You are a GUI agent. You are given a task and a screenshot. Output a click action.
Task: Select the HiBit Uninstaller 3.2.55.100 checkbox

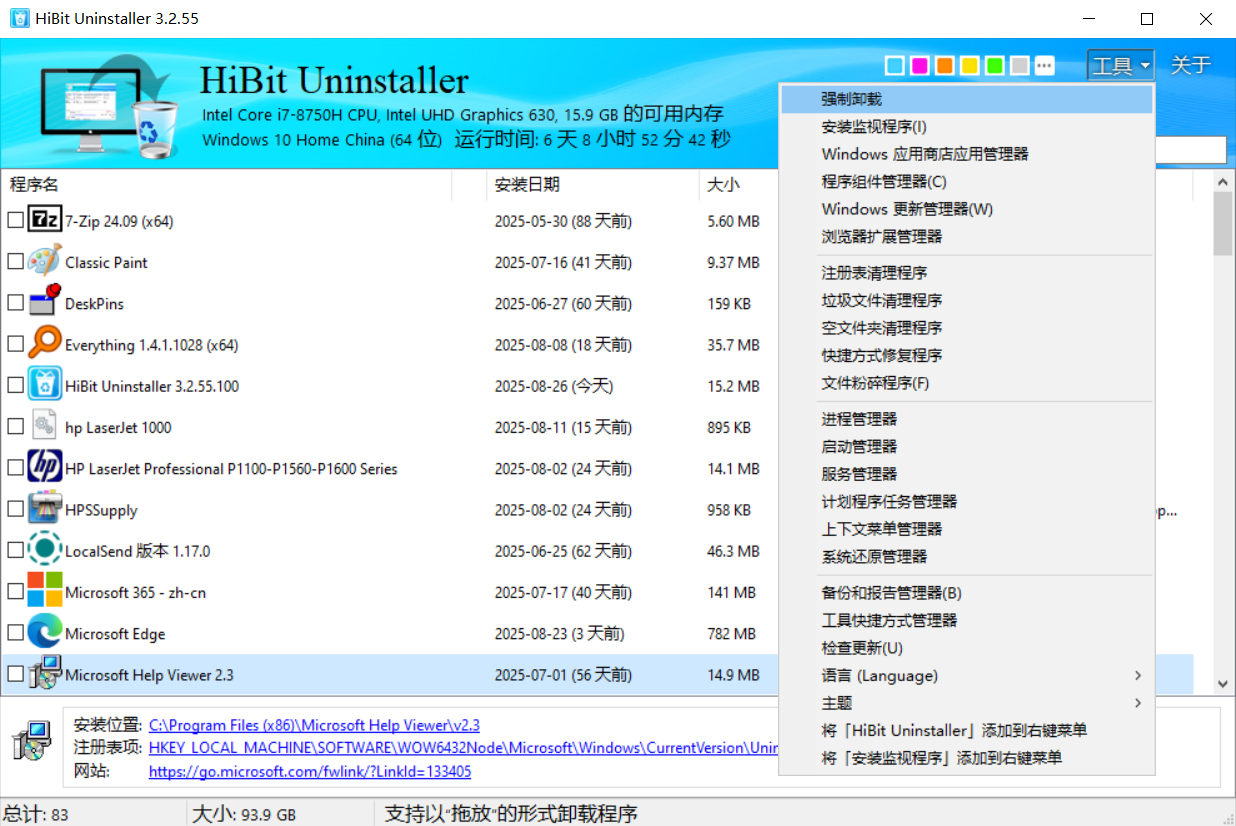click(x=15, y=385)
